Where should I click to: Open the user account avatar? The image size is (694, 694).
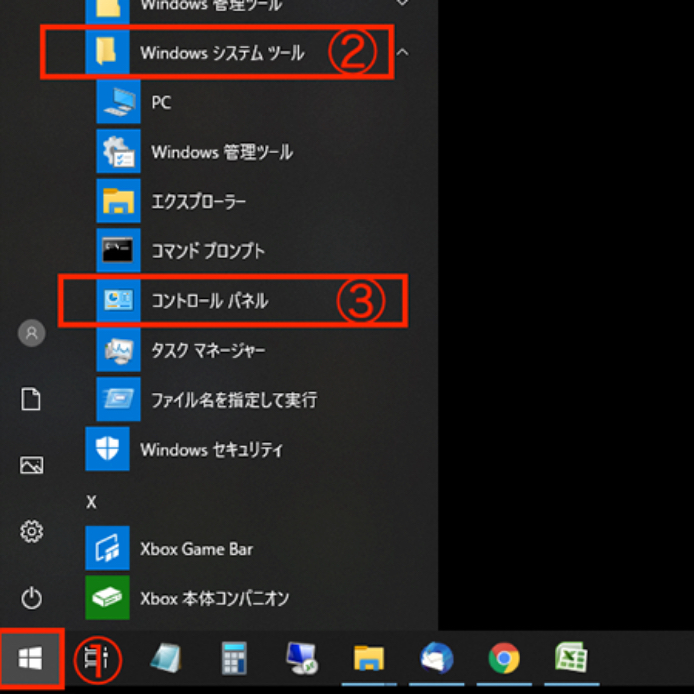31,333
